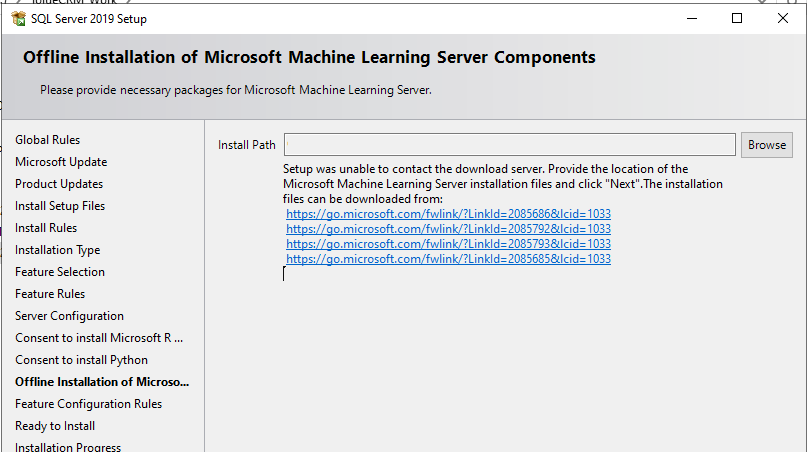Open the LinkId=2085793 download link
This screenshot has width=810, height=452.
click(448, 244)
